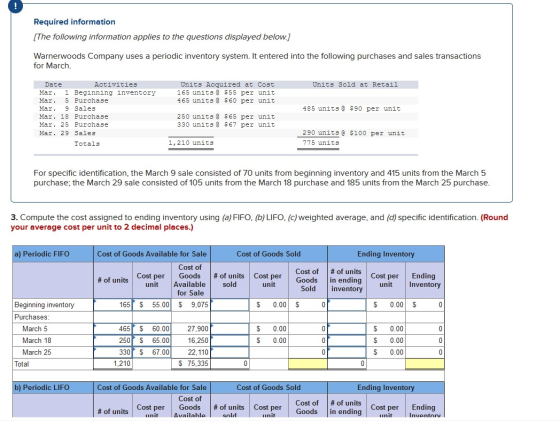Click March 18 cost per unit 65.00
Image resolution: width=560 pixels, height=421 pixels.
(x=152, y=340)
